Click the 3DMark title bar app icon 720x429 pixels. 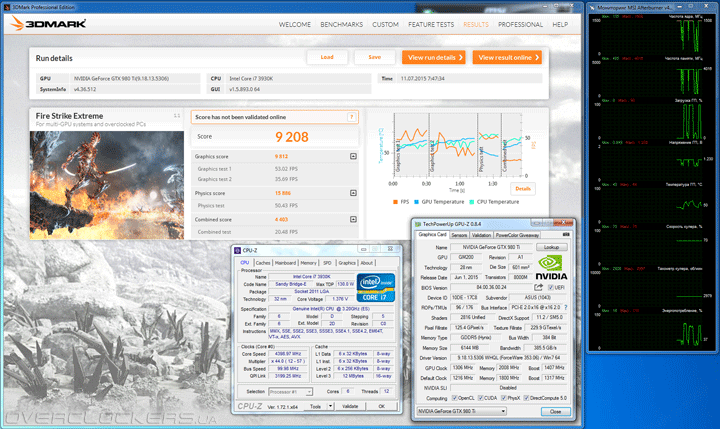6,7
